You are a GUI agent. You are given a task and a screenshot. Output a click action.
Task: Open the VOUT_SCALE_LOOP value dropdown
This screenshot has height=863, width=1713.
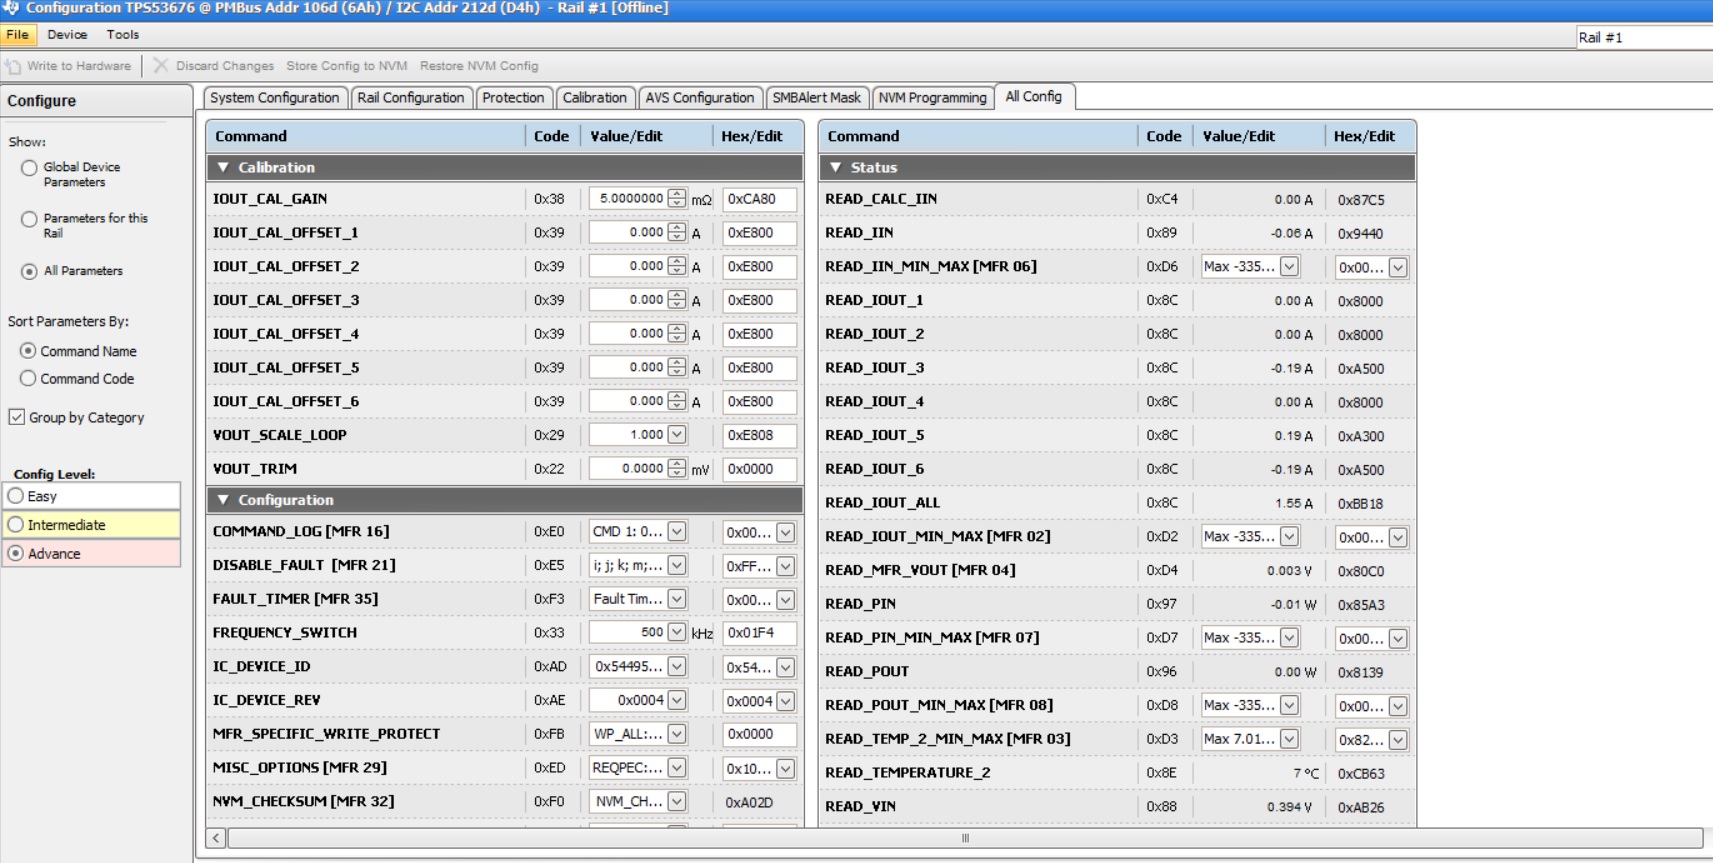pyautogui.click(x=677, y=435)
